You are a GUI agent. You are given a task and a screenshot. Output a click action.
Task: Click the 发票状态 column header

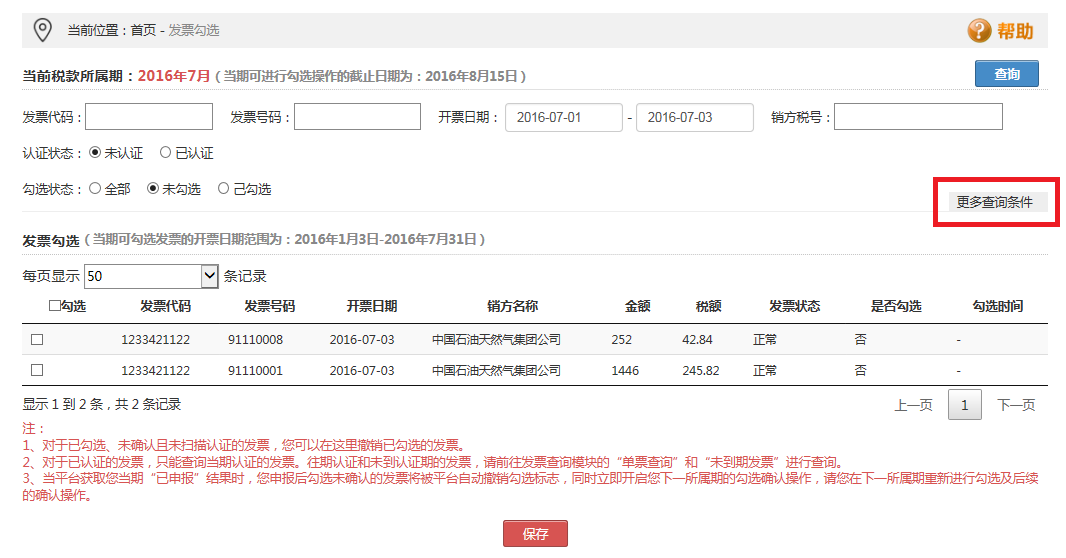coord(795,307)
